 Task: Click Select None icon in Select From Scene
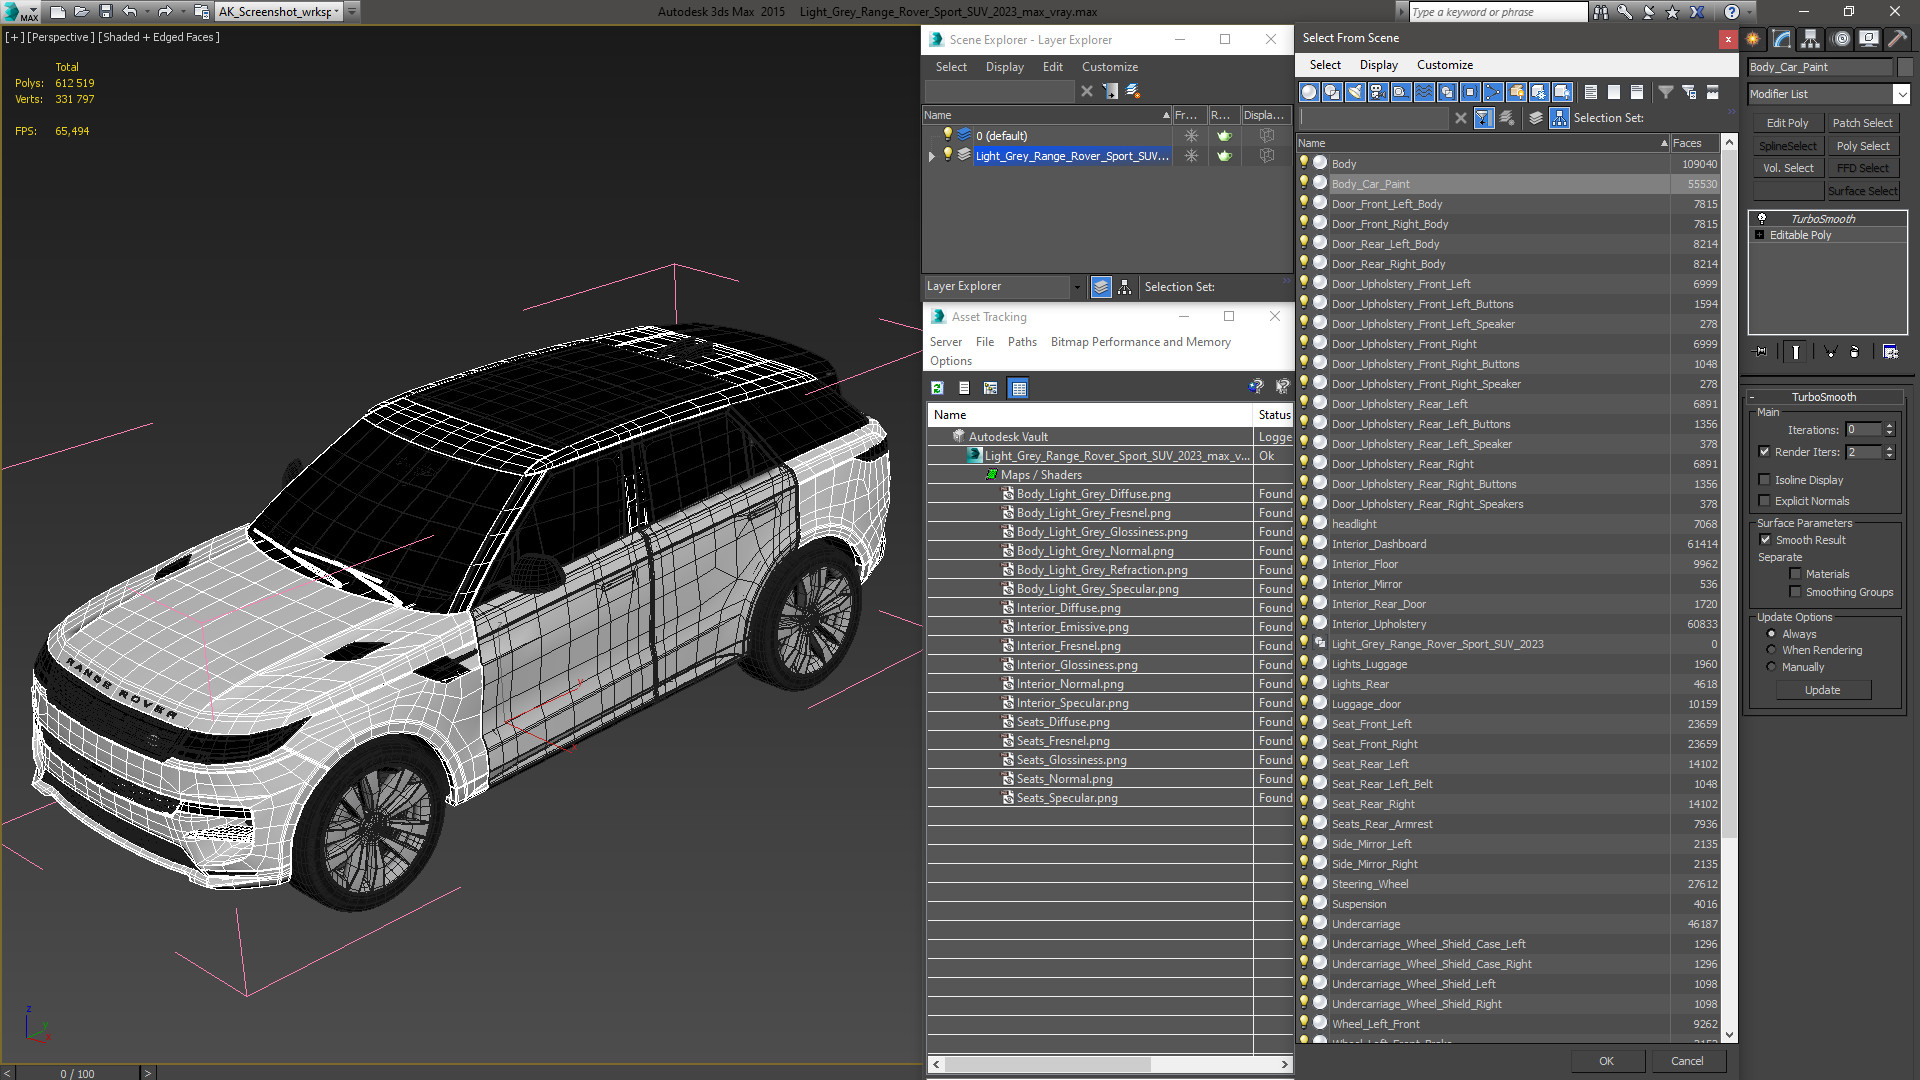pos(1614,92)
